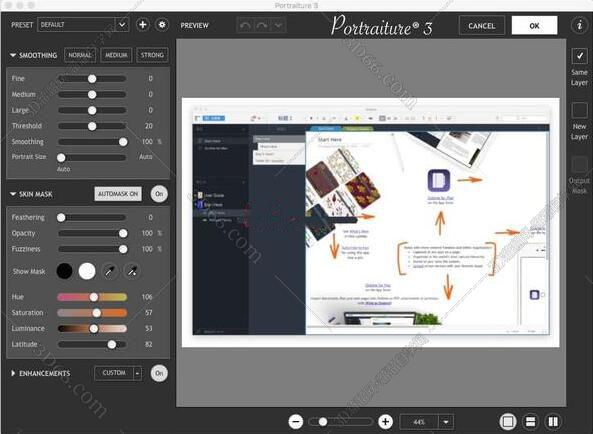Image resolution: width=593 pixels, height=434 pixels.
Task: Click the Latitude slider handle
Action: point(112,344)
